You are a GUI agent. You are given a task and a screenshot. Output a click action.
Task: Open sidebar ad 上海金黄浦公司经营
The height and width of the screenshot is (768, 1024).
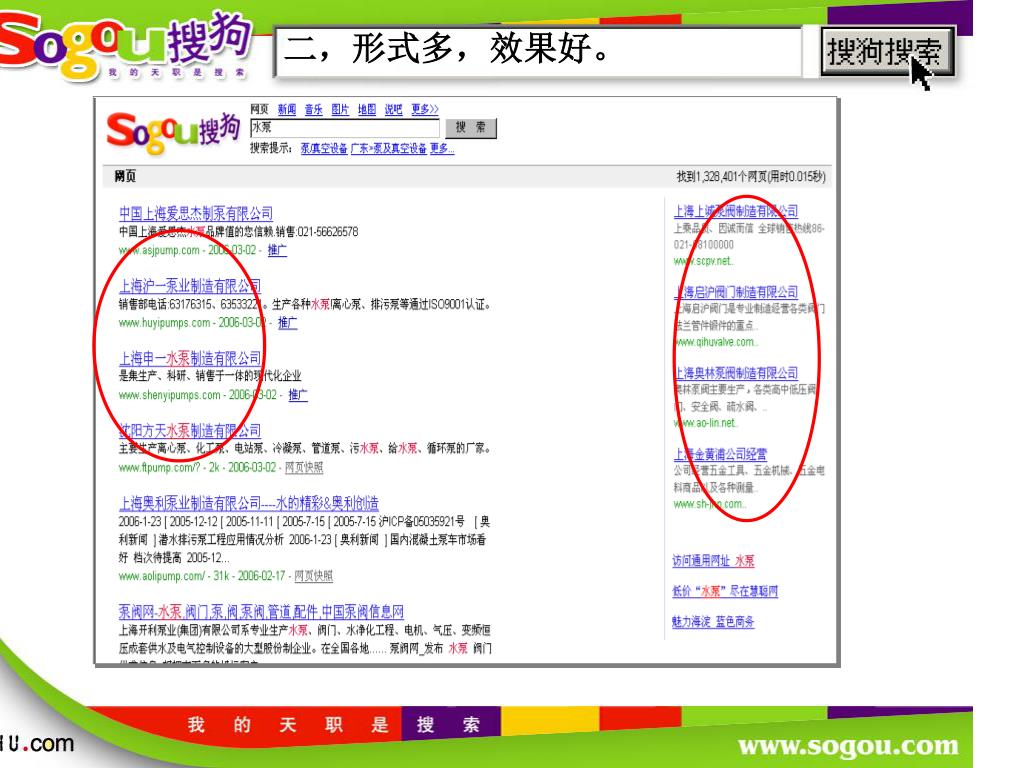tap(720, 454)
